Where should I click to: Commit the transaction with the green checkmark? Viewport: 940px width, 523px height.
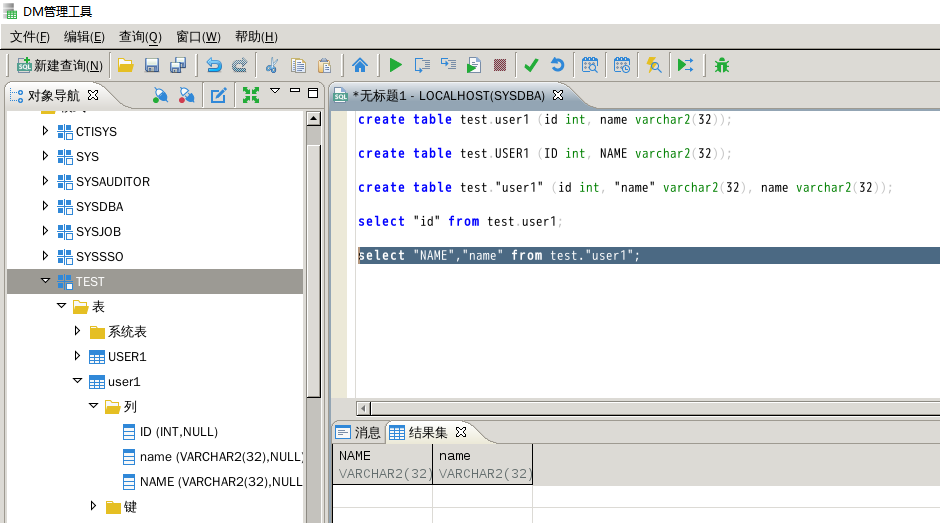531,65
